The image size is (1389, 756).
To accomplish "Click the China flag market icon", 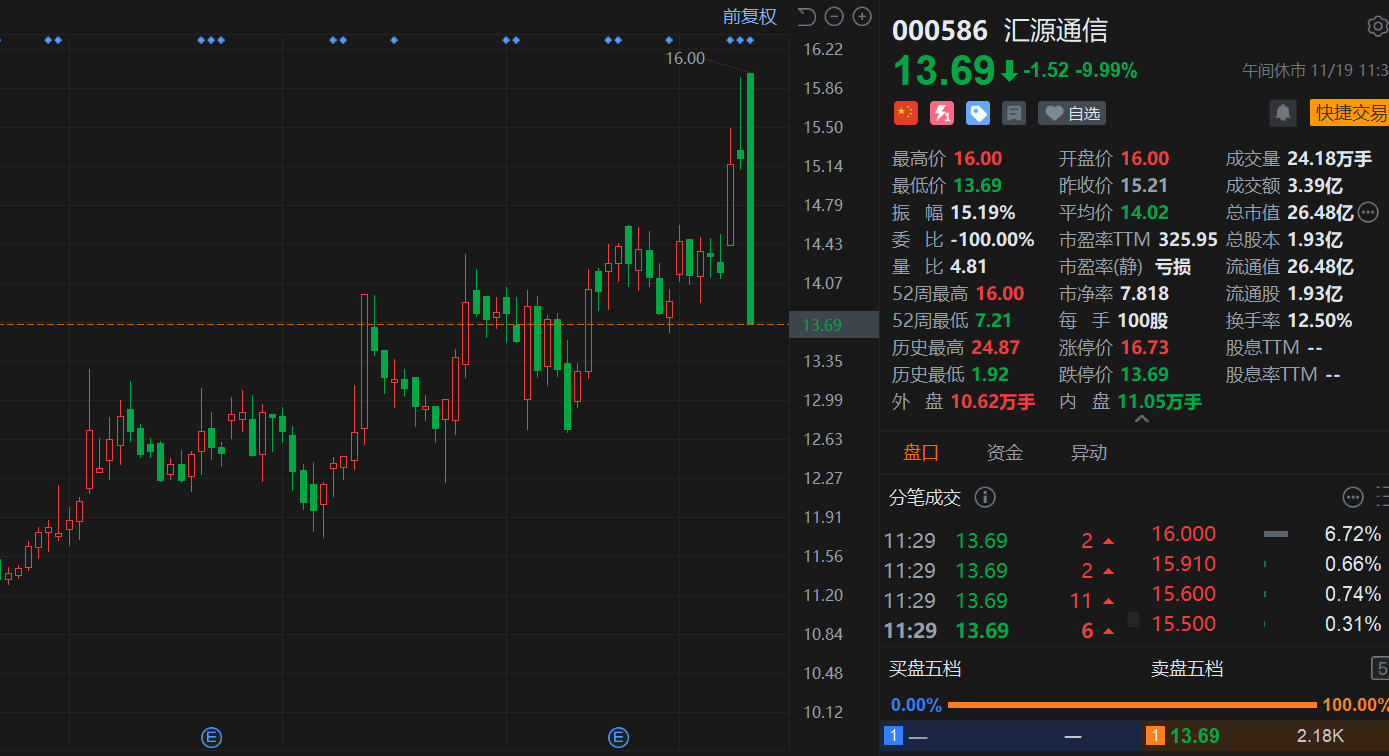I will 905,113.
